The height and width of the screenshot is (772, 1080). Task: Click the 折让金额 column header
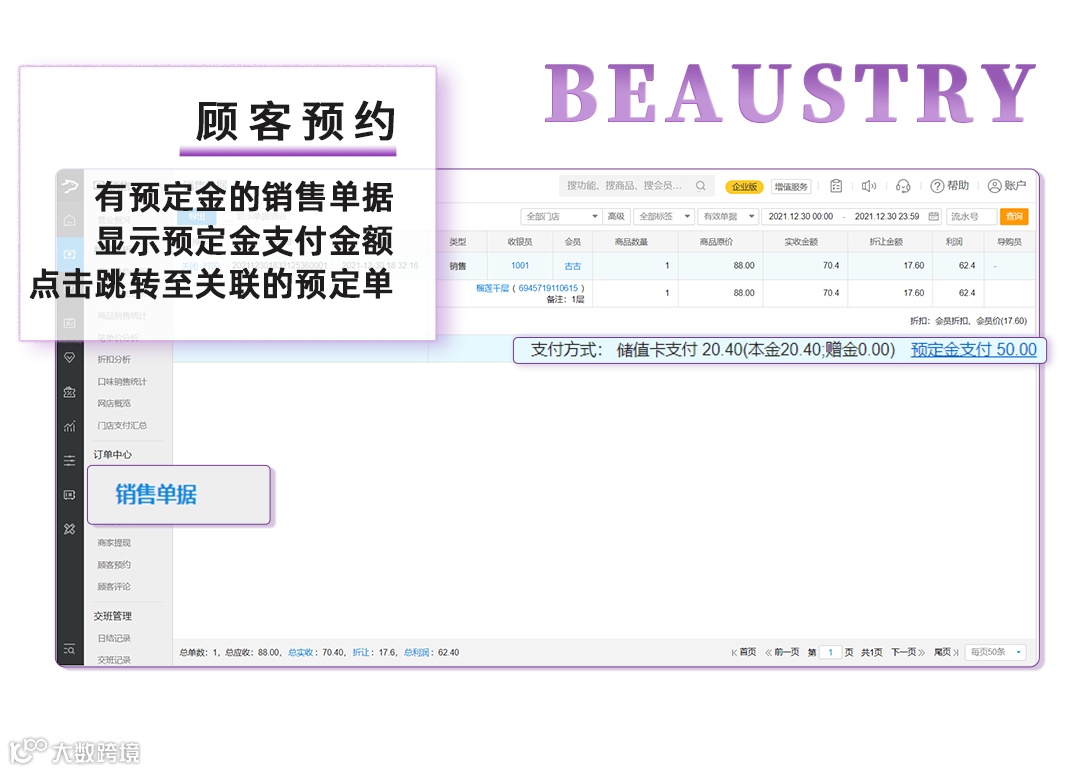pos(886,242)
